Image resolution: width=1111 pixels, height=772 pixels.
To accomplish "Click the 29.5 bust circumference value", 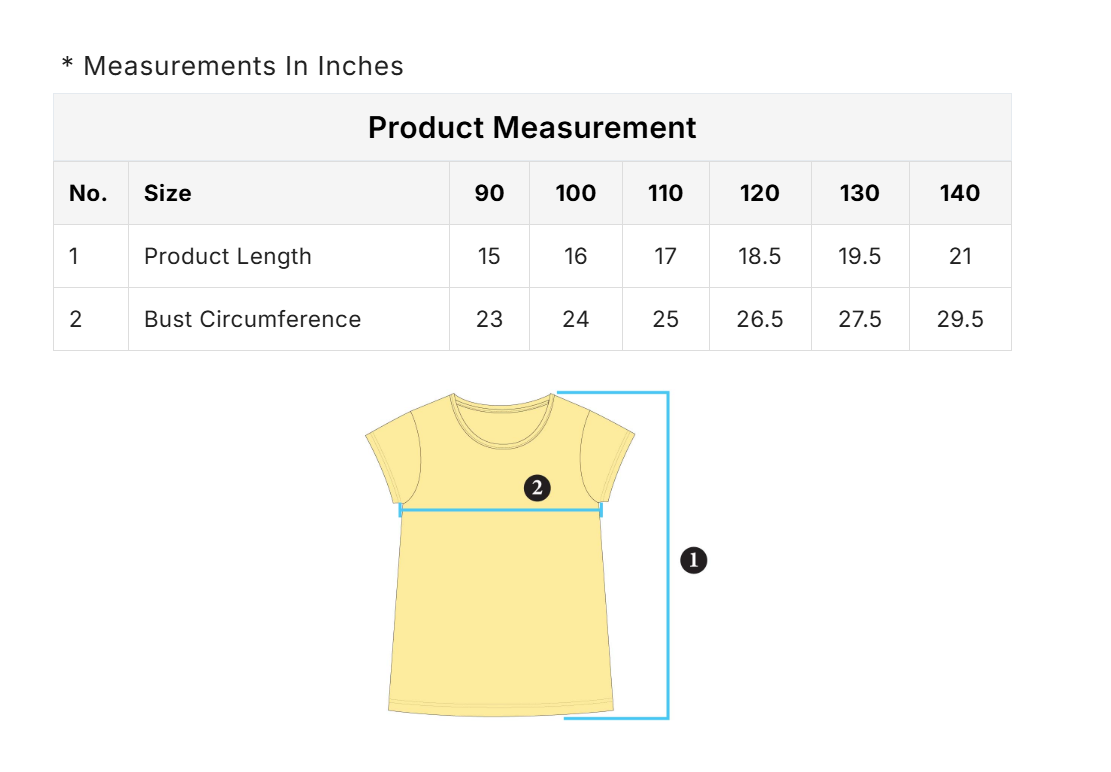I will point(960,319).
